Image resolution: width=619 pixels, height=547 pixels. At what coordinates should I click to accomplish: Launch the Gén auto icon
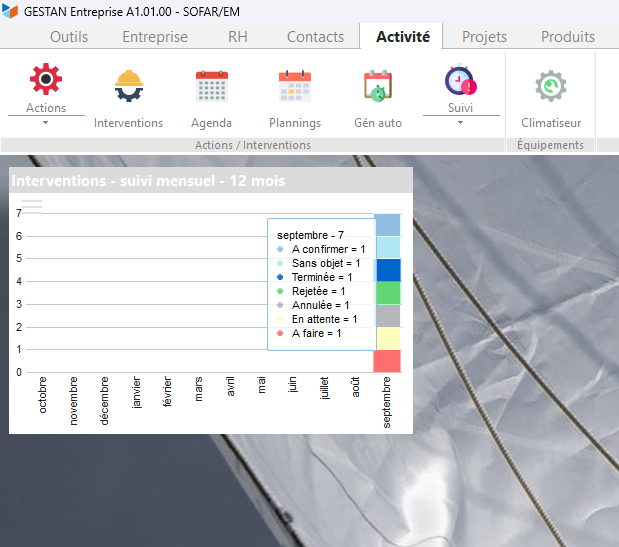click(x=378, y=86)
